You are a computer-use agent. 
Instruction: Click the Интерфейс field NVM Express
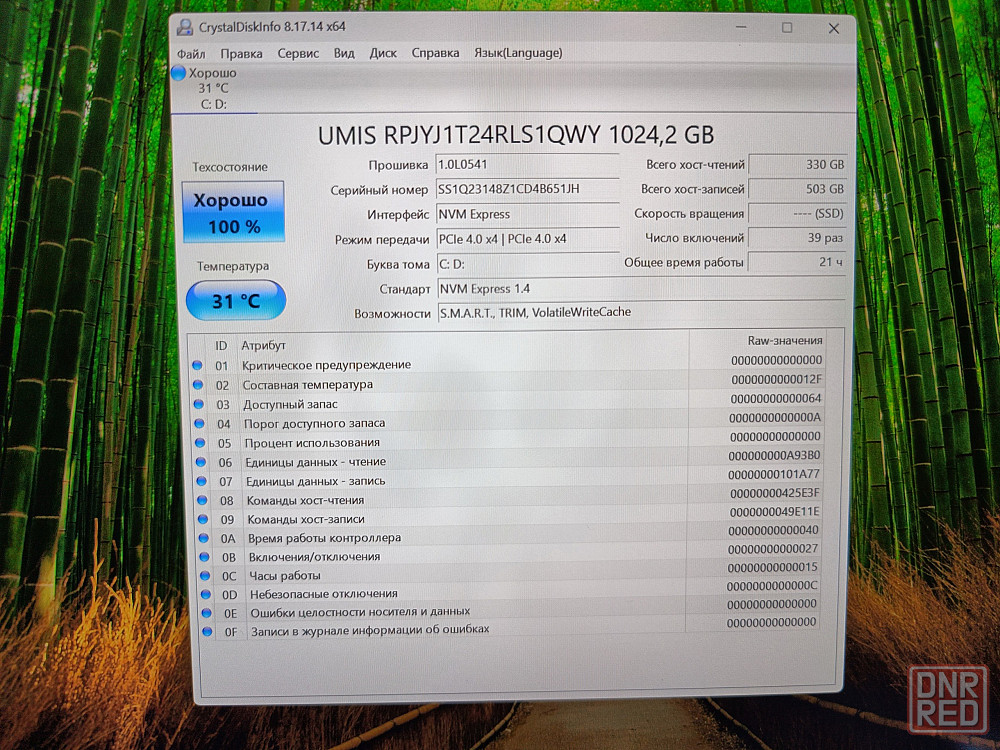(x=527, y=214)
